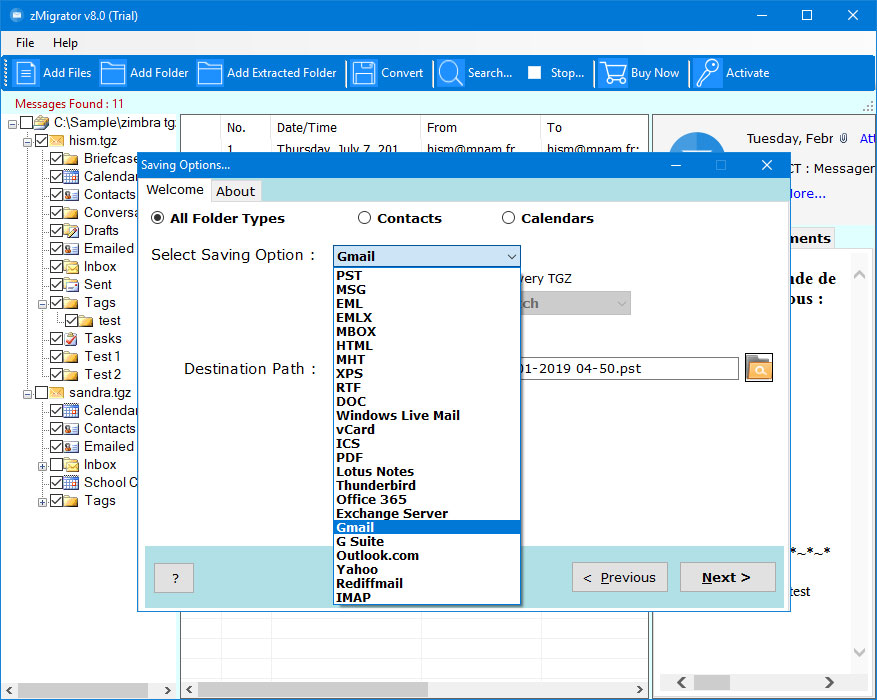This screenshot has height=700, width=877.
Task: Select the All Folder Types radio button
Action: tap(158, 218)
